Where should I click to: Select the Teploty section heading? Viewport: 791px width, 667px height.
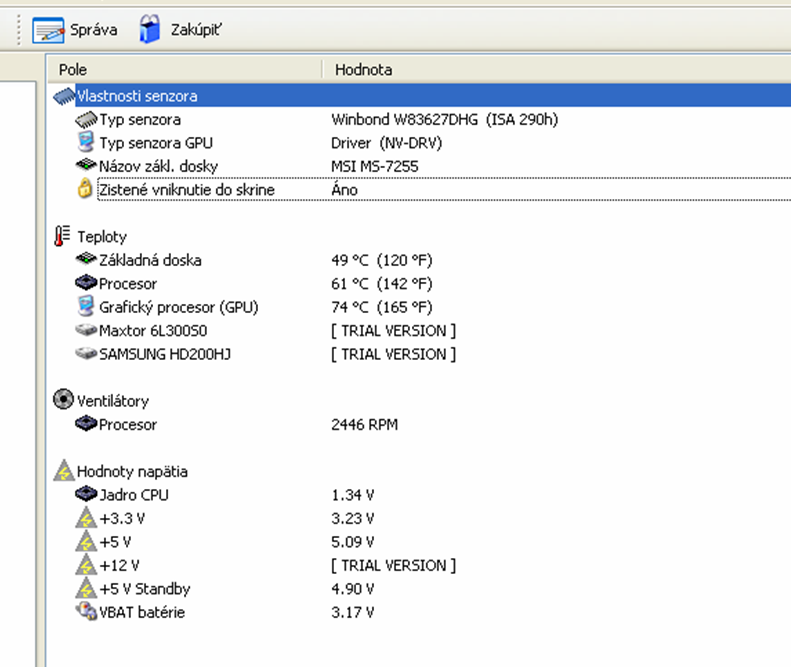coord(102,237)
